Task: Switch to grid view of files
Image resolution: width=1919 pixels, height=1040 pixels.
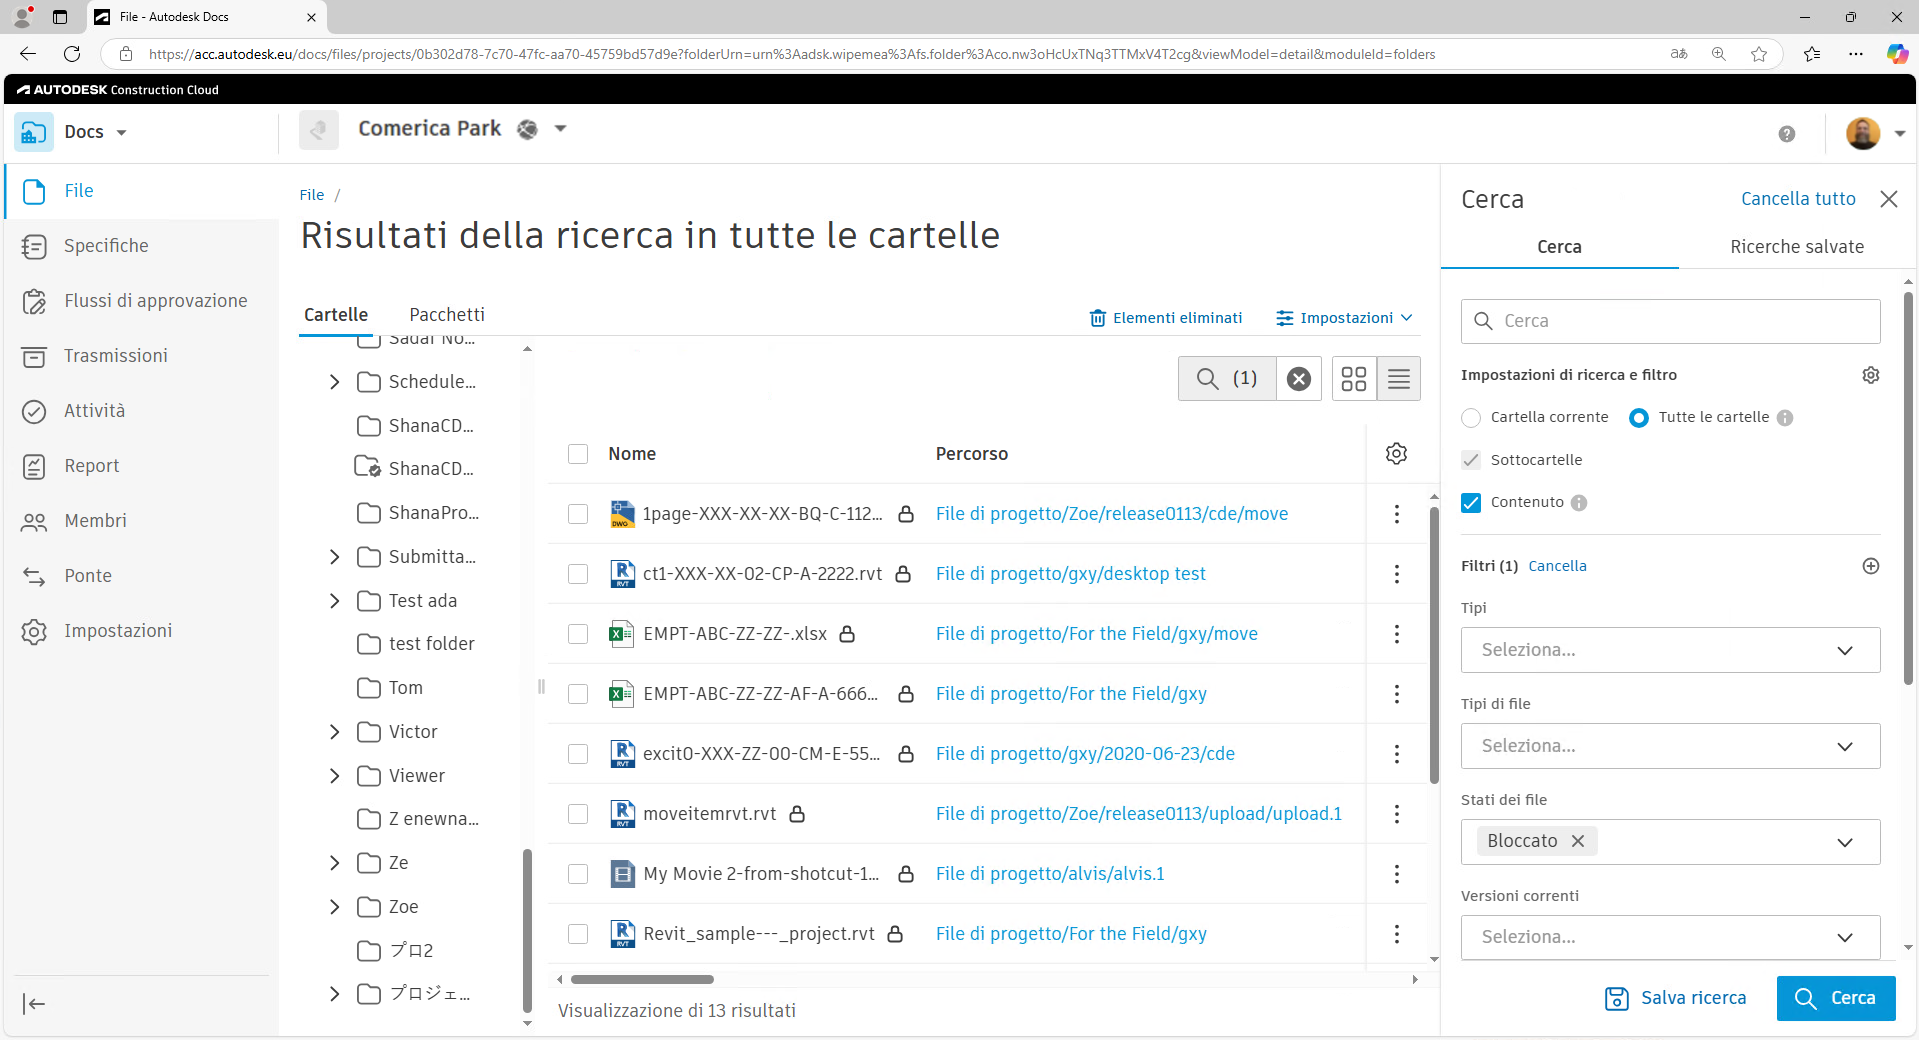Action: click(x=1353, y=379)
